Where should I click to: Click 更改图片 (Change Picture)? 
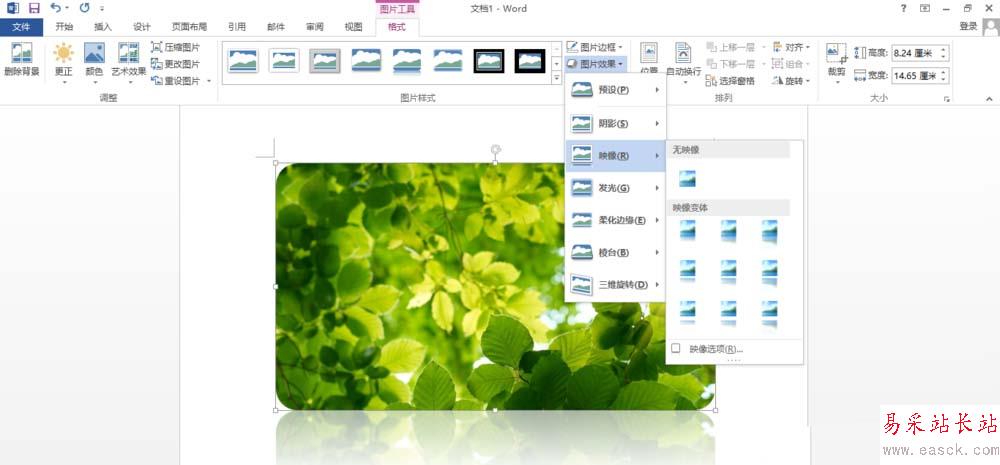[x=175, y=64]
